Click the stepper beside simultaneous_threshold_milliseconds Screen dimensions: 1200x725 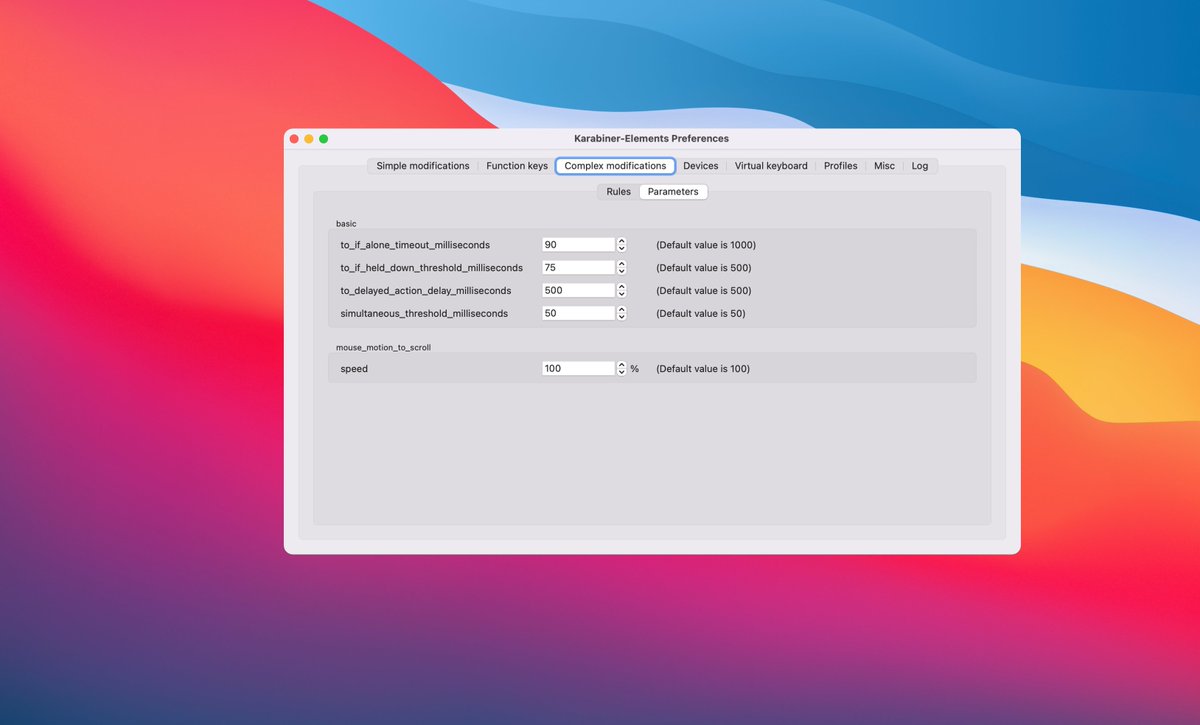(622, 314)
